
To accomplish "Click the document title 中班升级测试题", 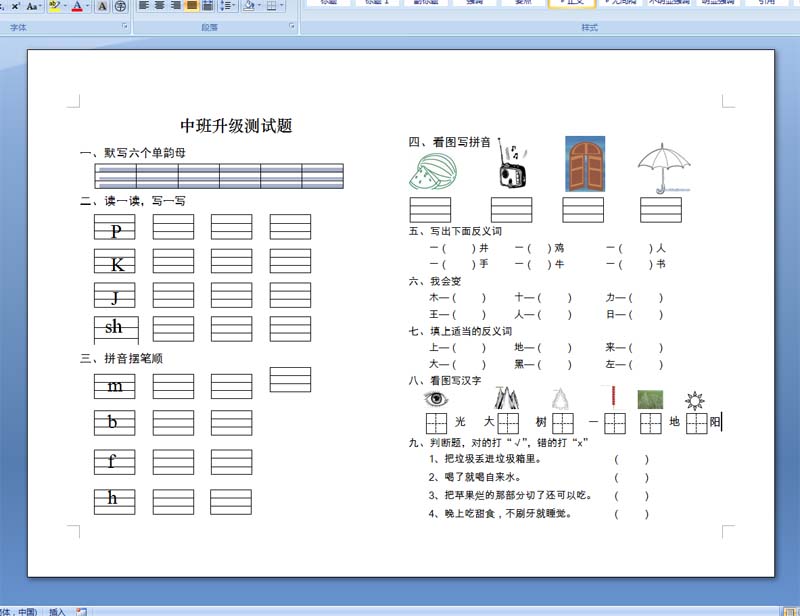I will [236, 126].
